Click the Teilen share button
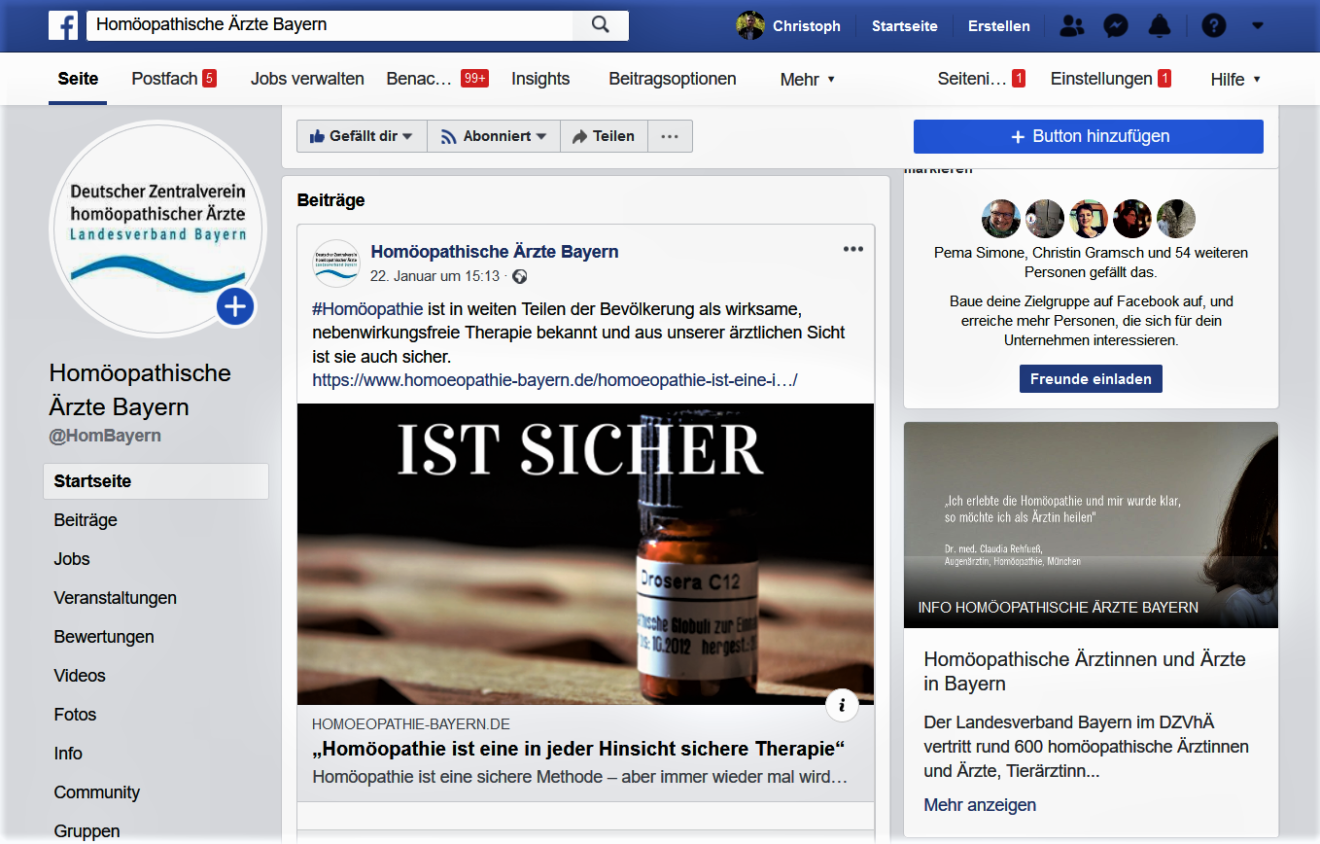1320x844 pixels. [x=604, y=136]
